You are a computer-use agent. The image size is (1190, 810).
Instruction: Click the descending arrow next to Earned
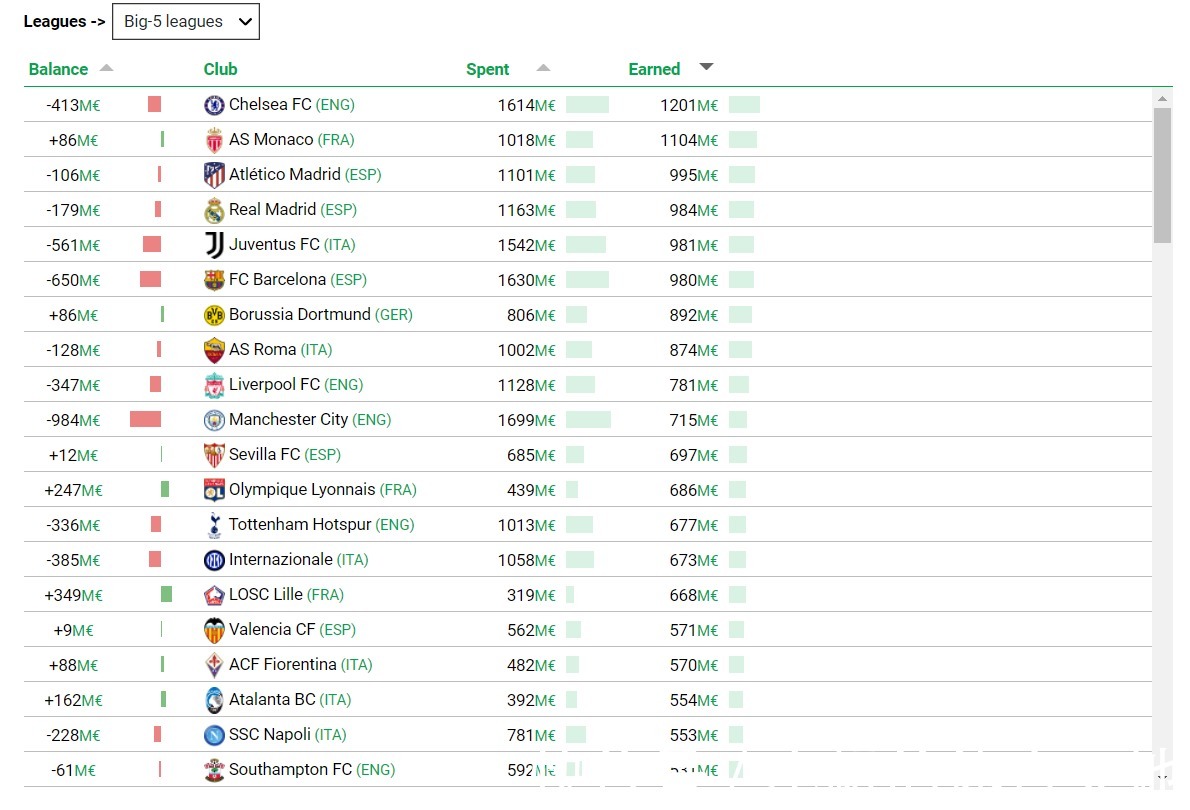point(707,67)
